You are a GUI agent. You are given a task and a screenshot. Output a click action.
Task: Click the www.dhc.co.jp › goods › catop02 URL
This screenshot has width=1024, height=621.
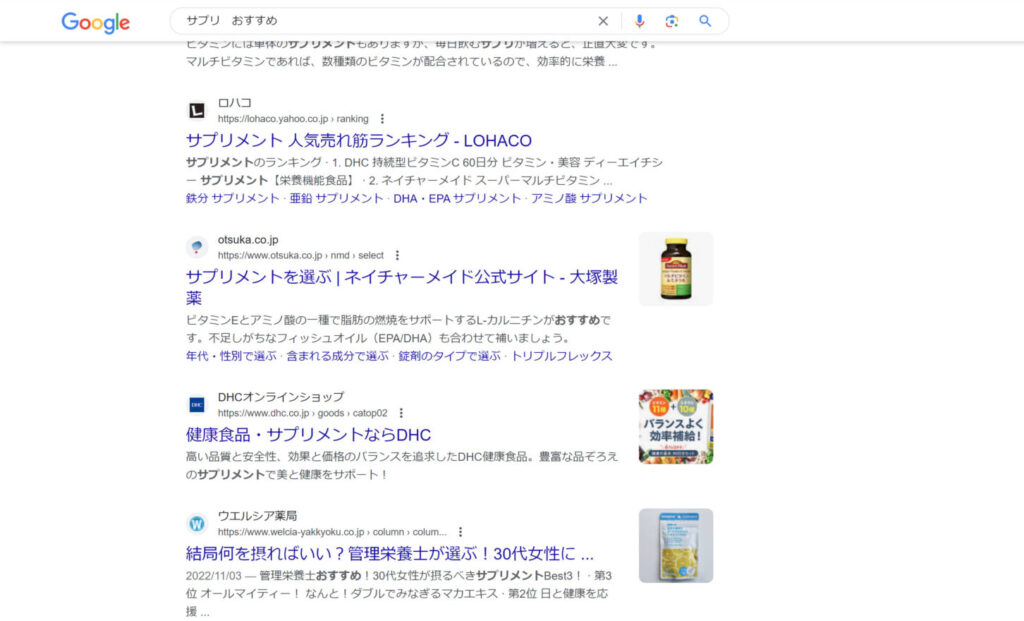[302, 413]
